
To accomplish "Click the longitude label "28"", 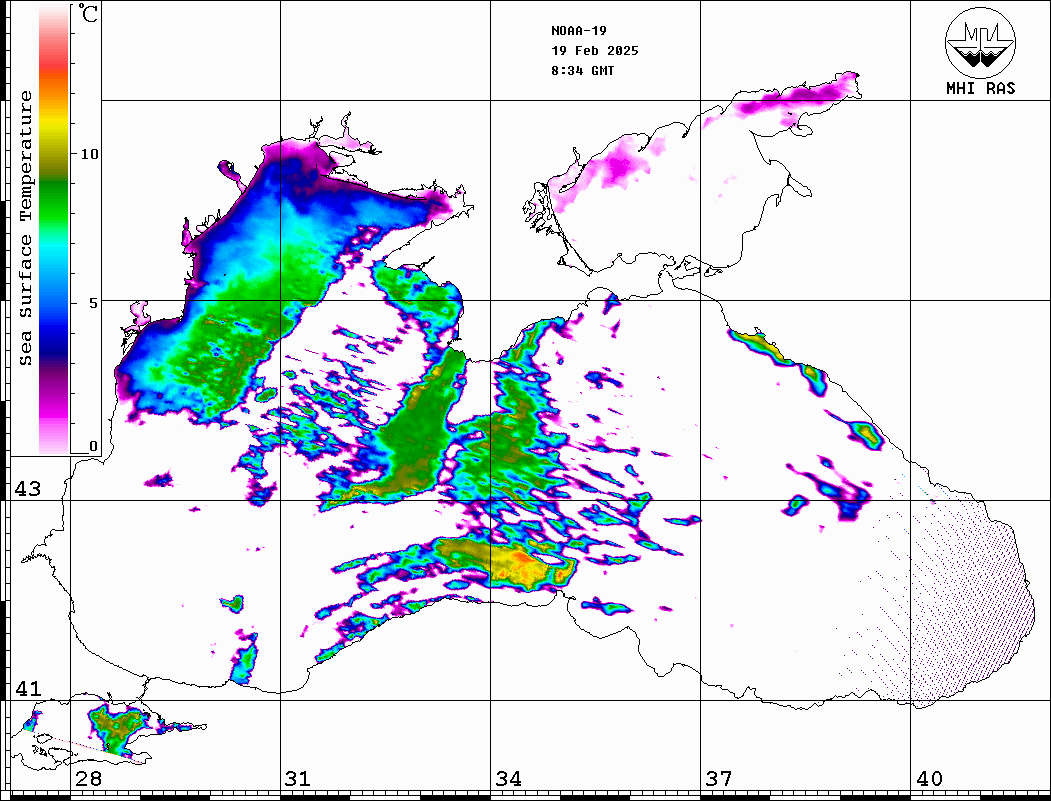I will (x=88, y=779).
